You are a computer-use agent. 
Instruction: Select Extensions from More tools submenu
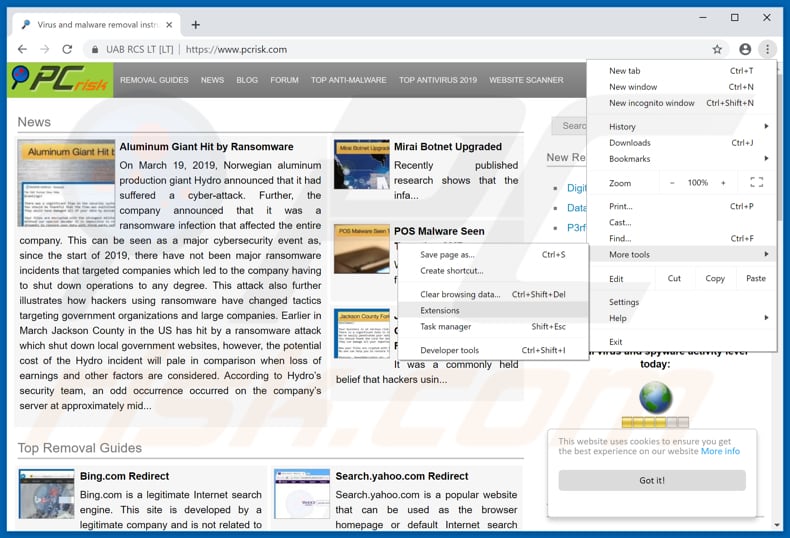440,311
